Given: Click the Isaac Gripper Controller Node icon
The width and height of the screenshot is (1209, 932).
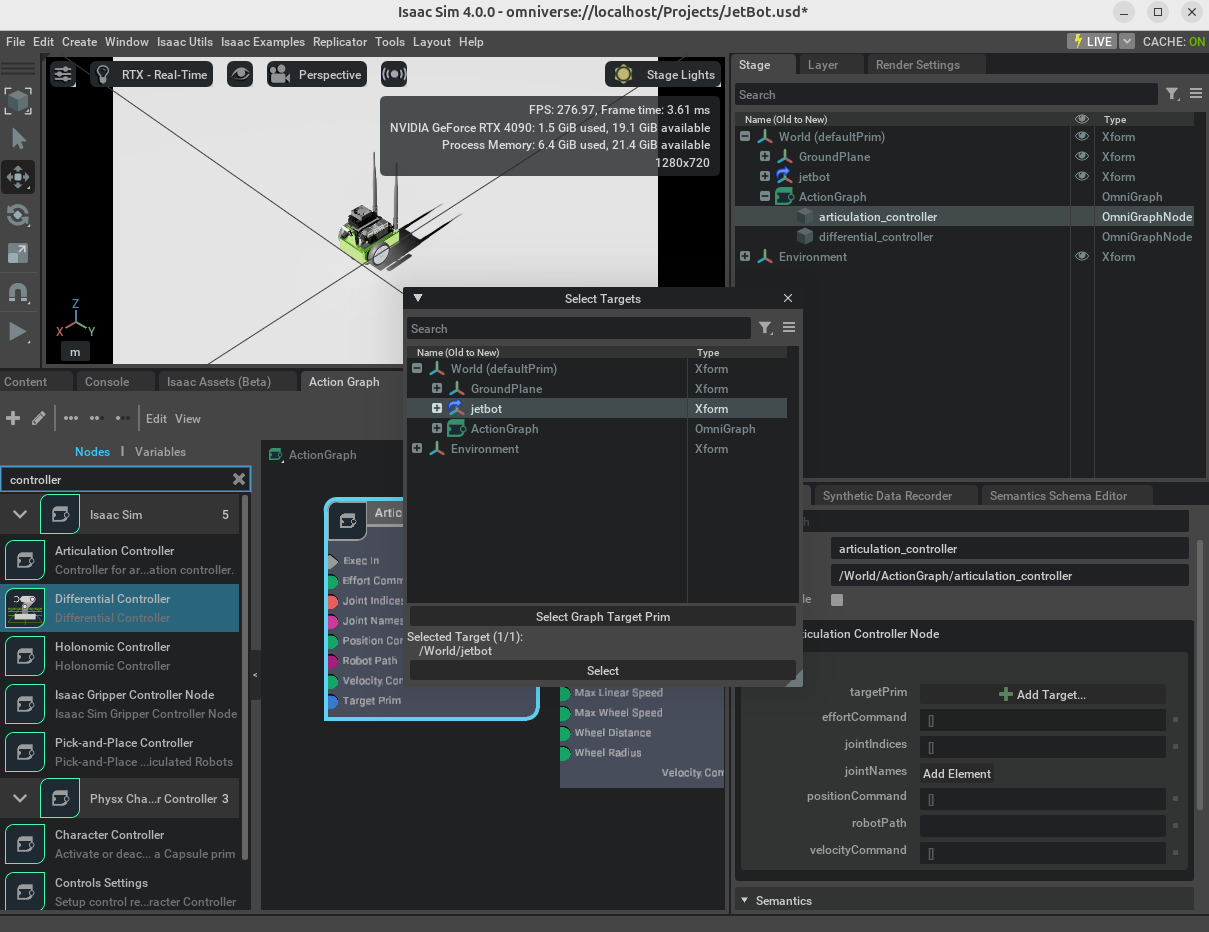Looking at the screenshot, I should [25, 704].
